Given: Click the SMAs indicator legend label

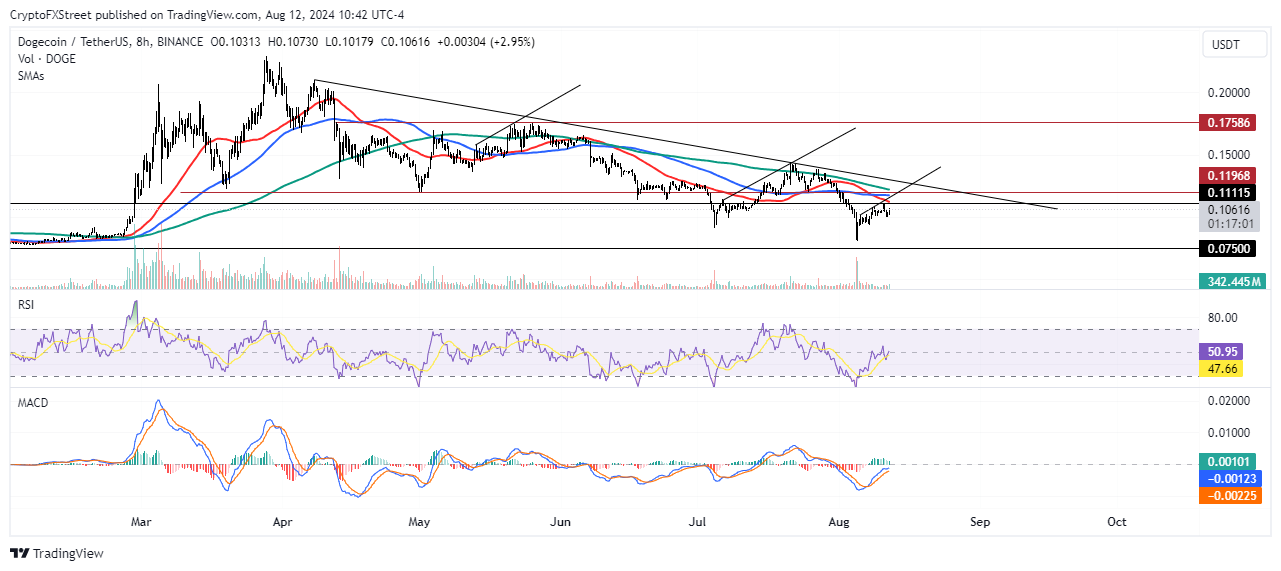Looking at the screenshot, I should pos(32,74).
